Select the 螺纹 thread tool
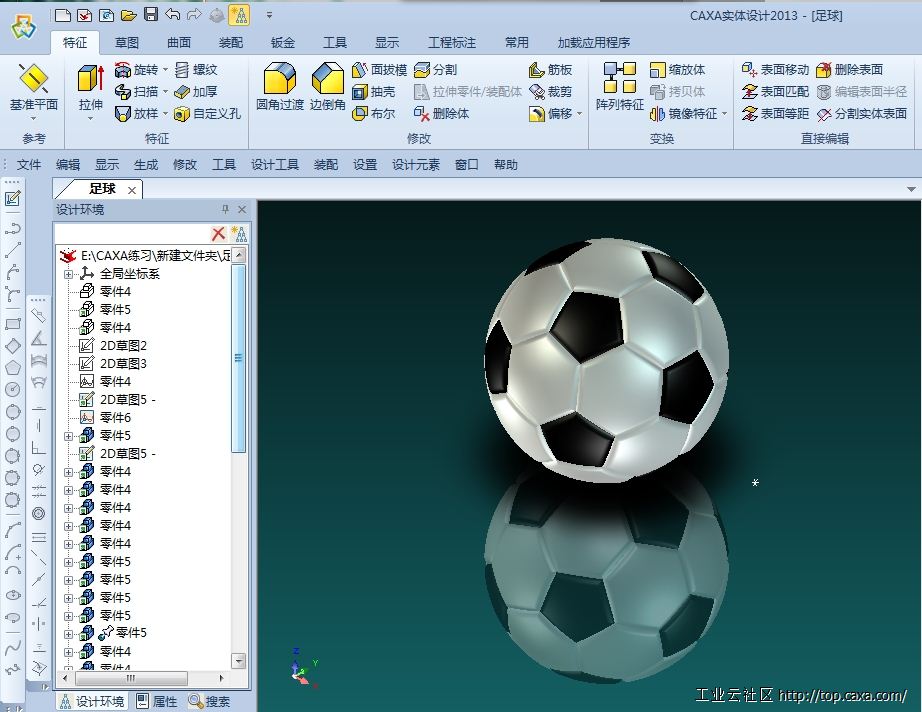The height and width of the screenshot is (712, 922). click(195, 70)
